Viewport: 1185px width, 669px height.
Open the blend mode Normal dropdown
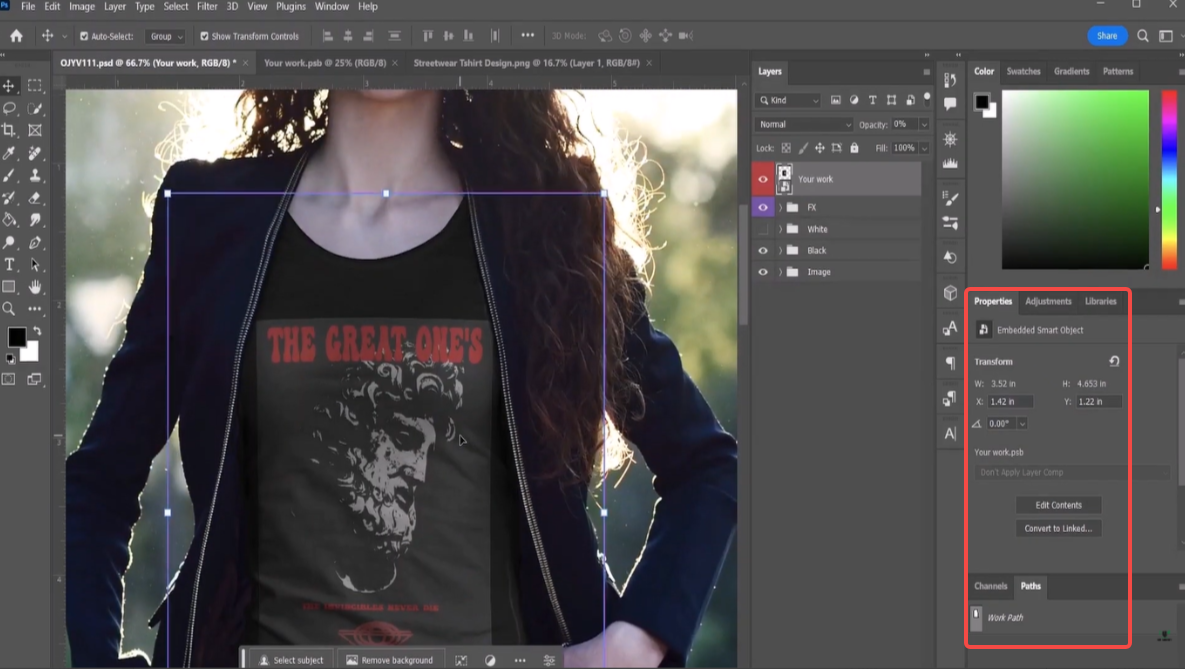(x=805, y=125)
